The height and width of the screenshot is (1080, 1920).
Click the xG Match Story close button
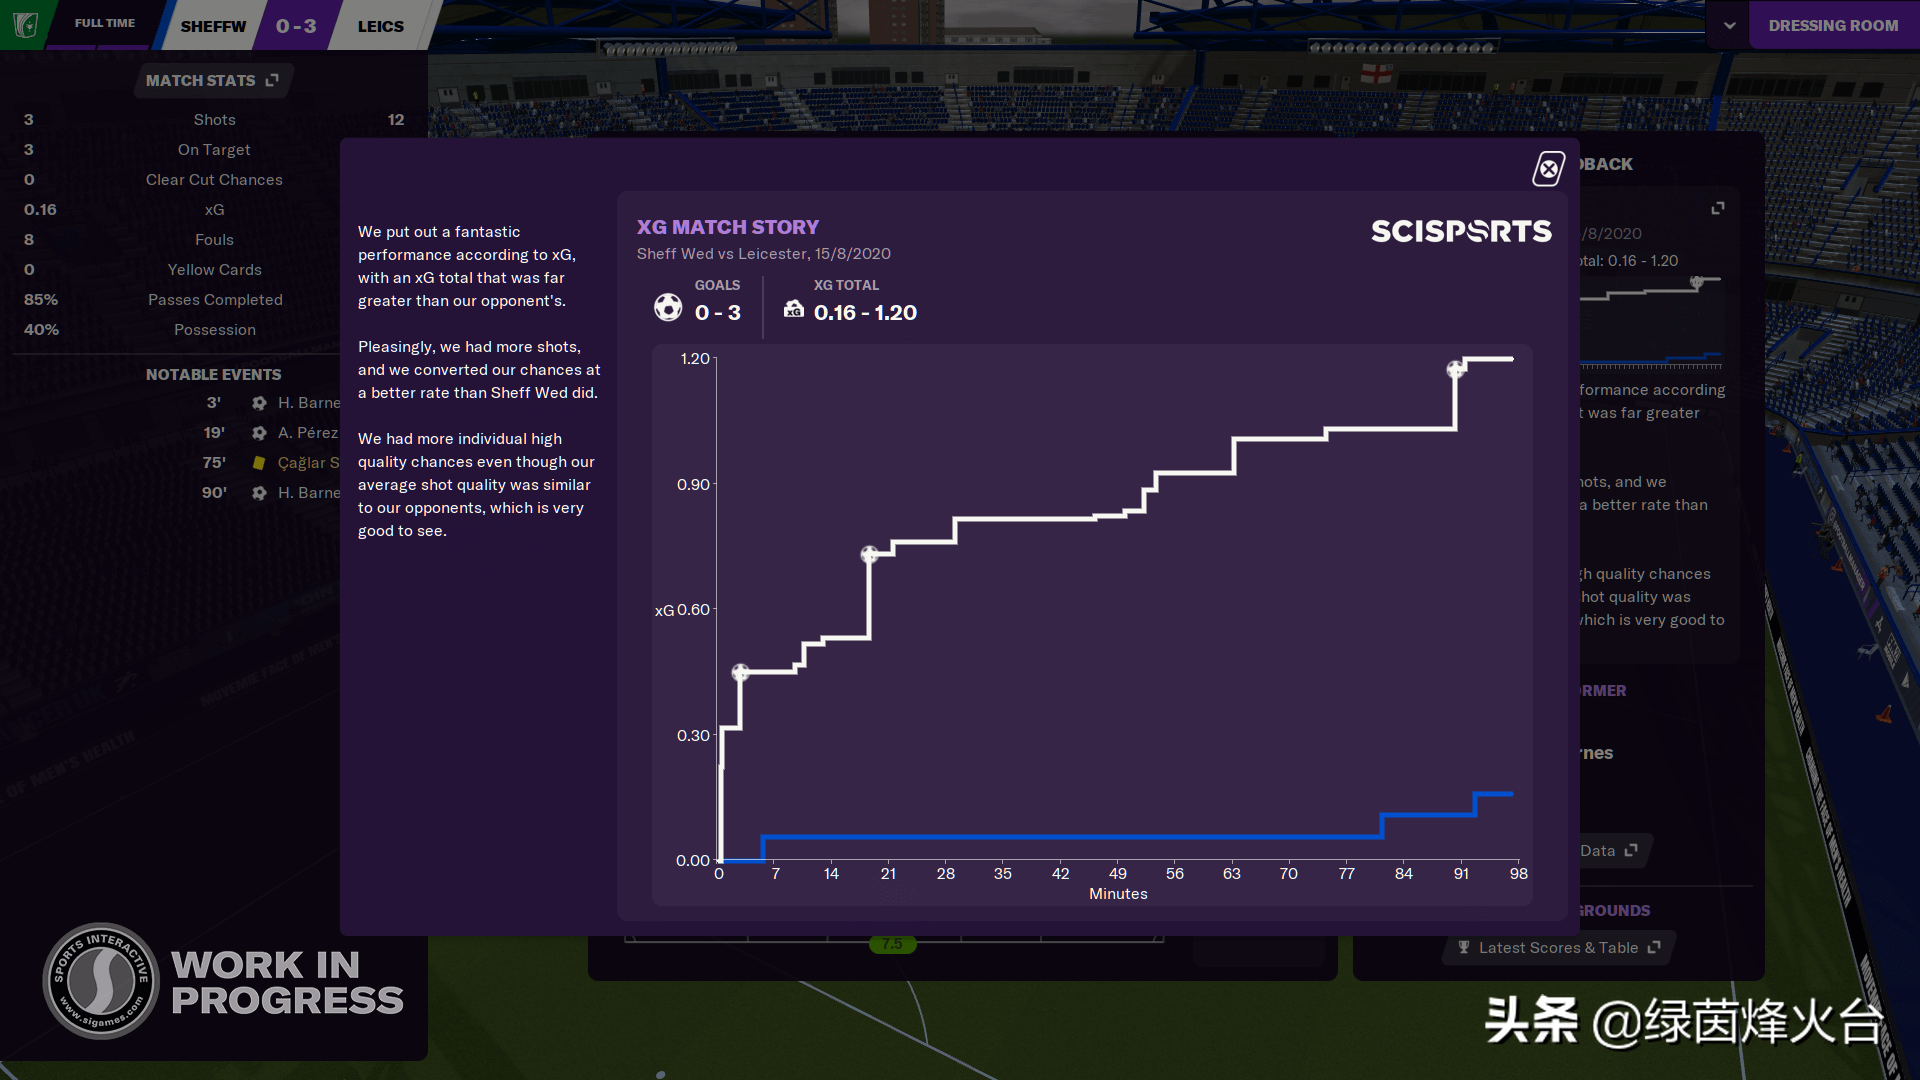[x=1549, y=167]
